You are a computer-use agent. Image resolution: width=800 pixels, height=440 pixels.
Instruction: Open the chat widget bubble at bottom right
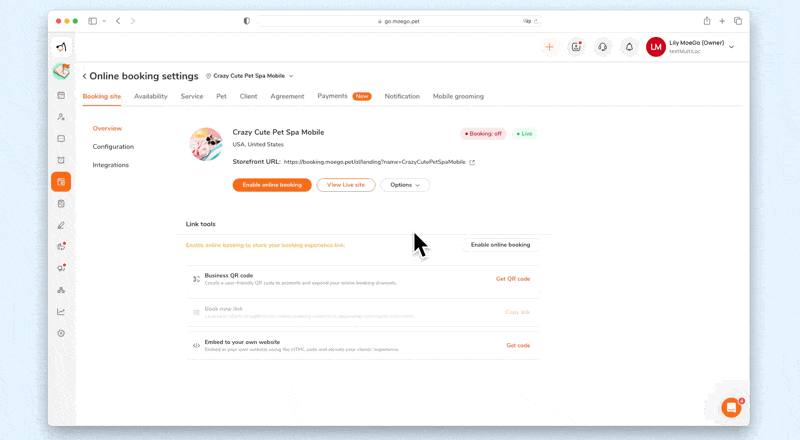click(731, 408)
